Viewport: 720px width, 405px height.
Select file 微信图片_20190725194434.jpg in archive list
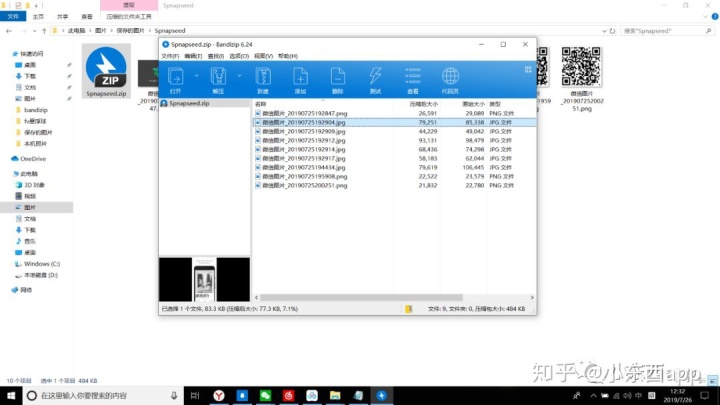click(304, 168)
